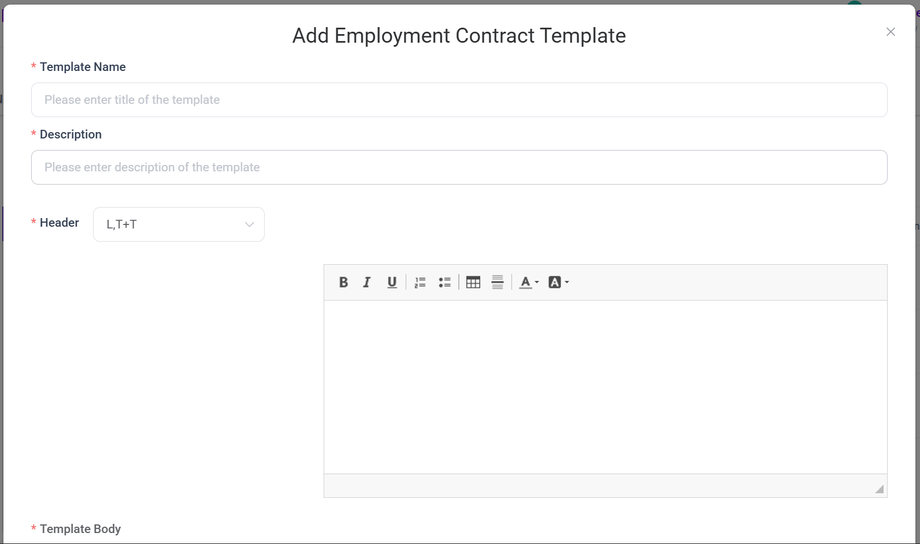Click the Header dropdown chevron arrow
Viewport: 920px width, 544px height.
(250, 225)
